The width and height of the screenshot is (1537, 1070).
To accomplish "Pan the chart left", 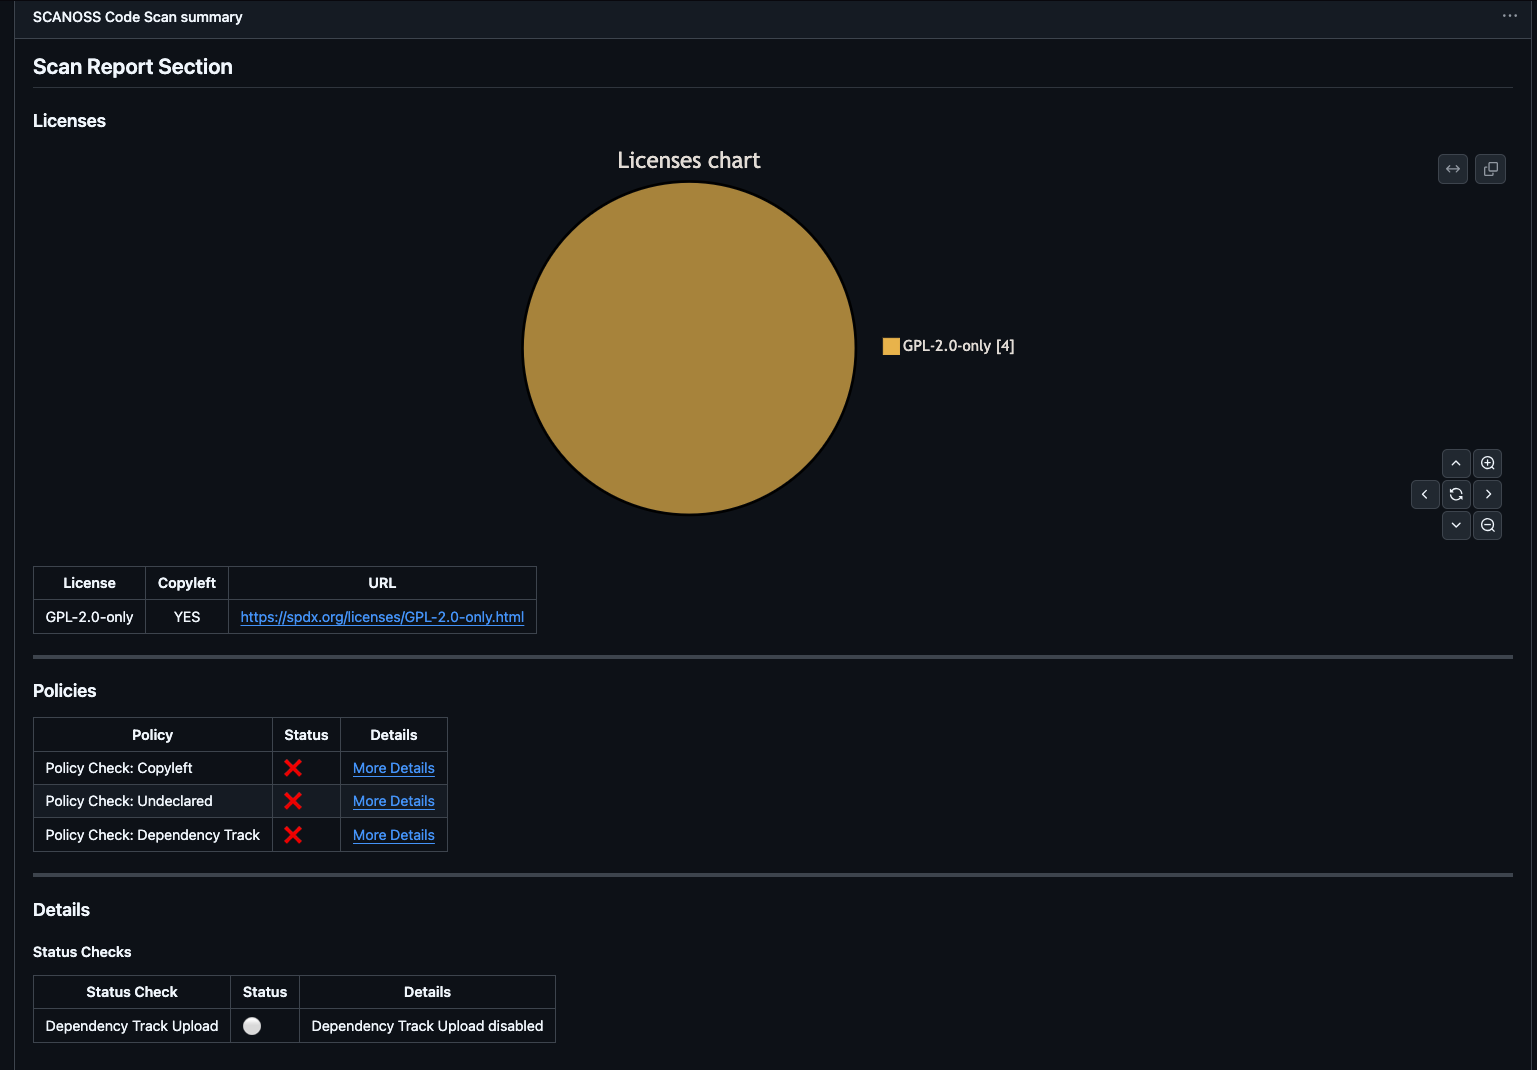I will coord(1425,494).
